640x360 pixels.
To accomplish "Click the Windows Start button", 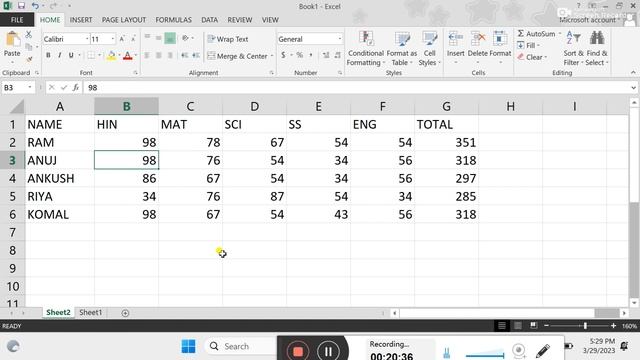I will click(x=188, y=346).
